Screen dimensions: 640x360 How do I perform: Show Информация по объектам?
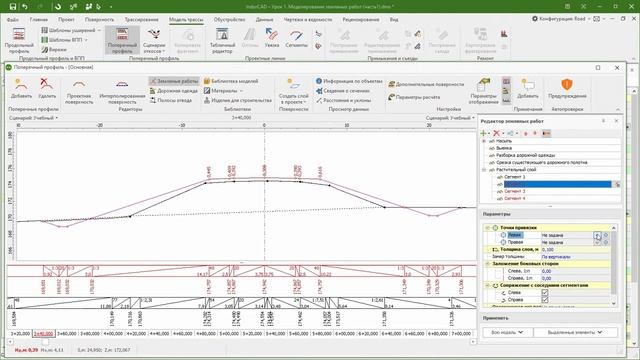point(349,81)
